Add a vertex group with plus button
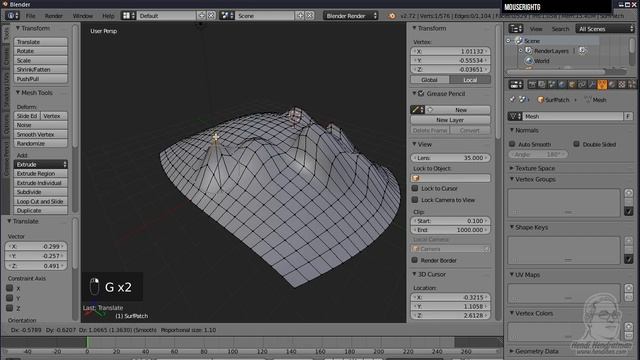Viewport: 640px width, 360px height. tap(629, 193)
